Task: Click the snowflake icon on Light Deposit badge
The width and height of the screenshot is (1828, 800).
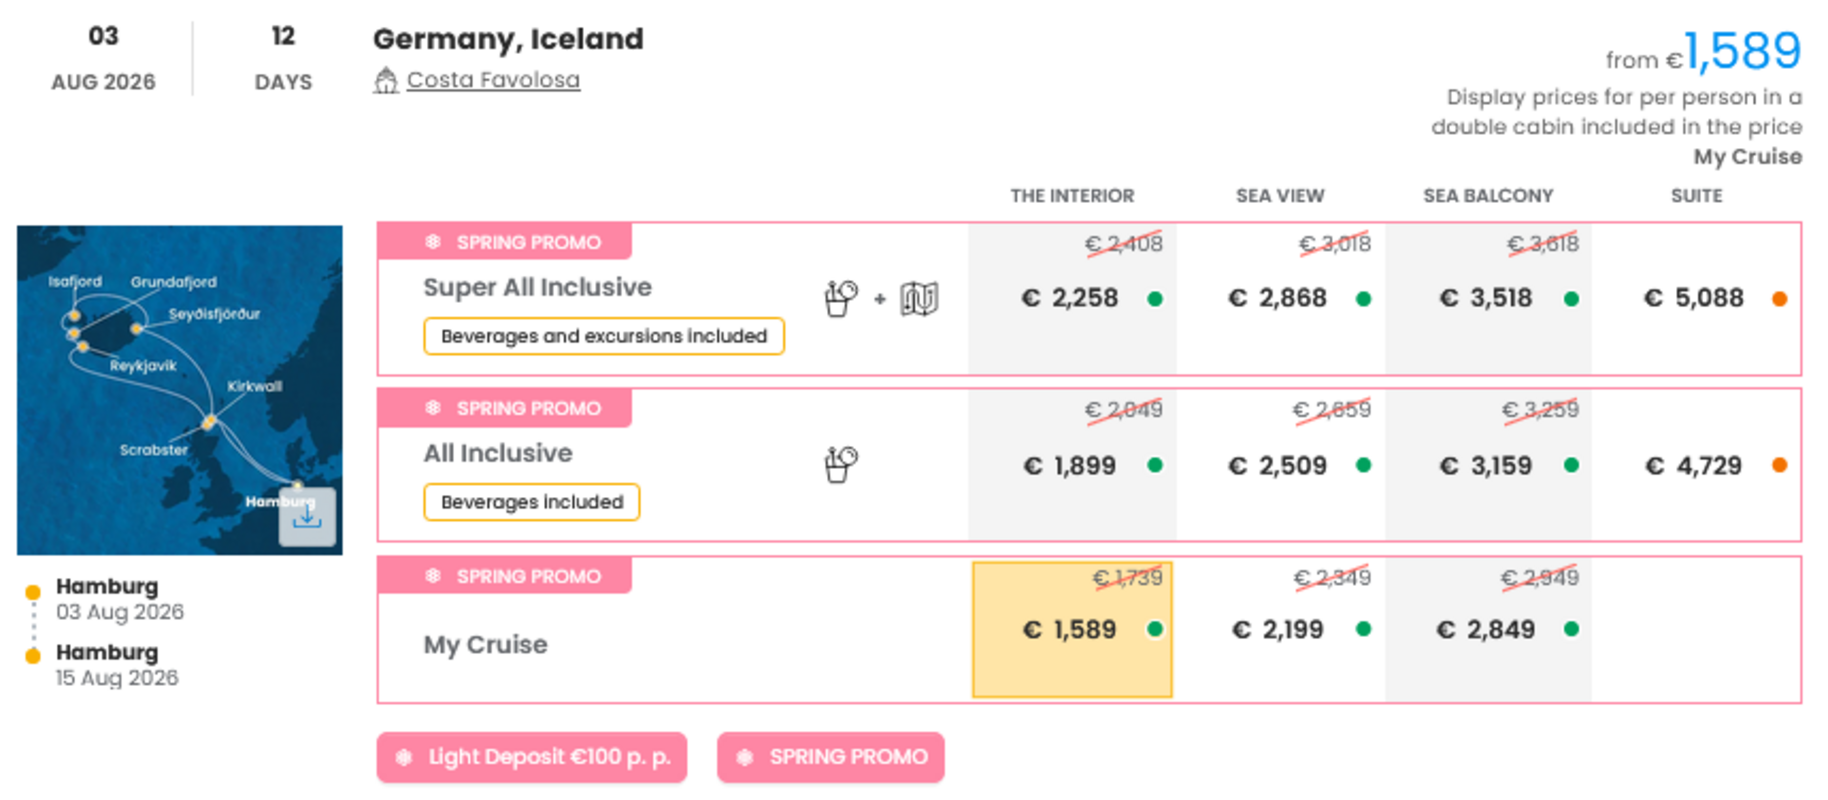Action: pyautogui.click(x=404, y=758)
